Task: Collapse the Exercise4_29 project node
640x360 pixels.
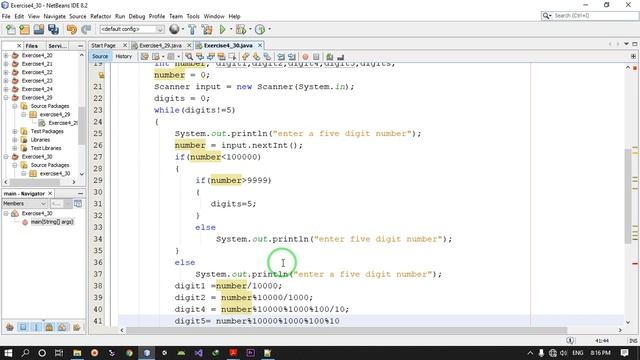Action: point(6,98)
